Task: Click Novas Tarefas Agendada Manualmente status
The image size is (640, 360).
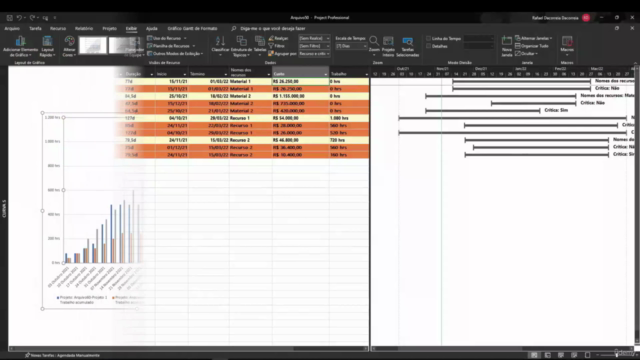Action: [x=62, y=356]
